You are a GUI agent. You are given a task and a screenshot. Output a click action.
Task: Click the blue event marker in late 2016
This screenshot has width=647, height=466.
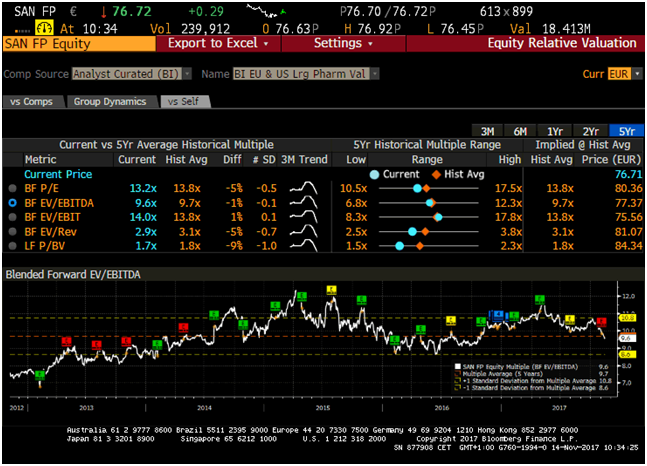pyautogui.click(x=498, y=315)
